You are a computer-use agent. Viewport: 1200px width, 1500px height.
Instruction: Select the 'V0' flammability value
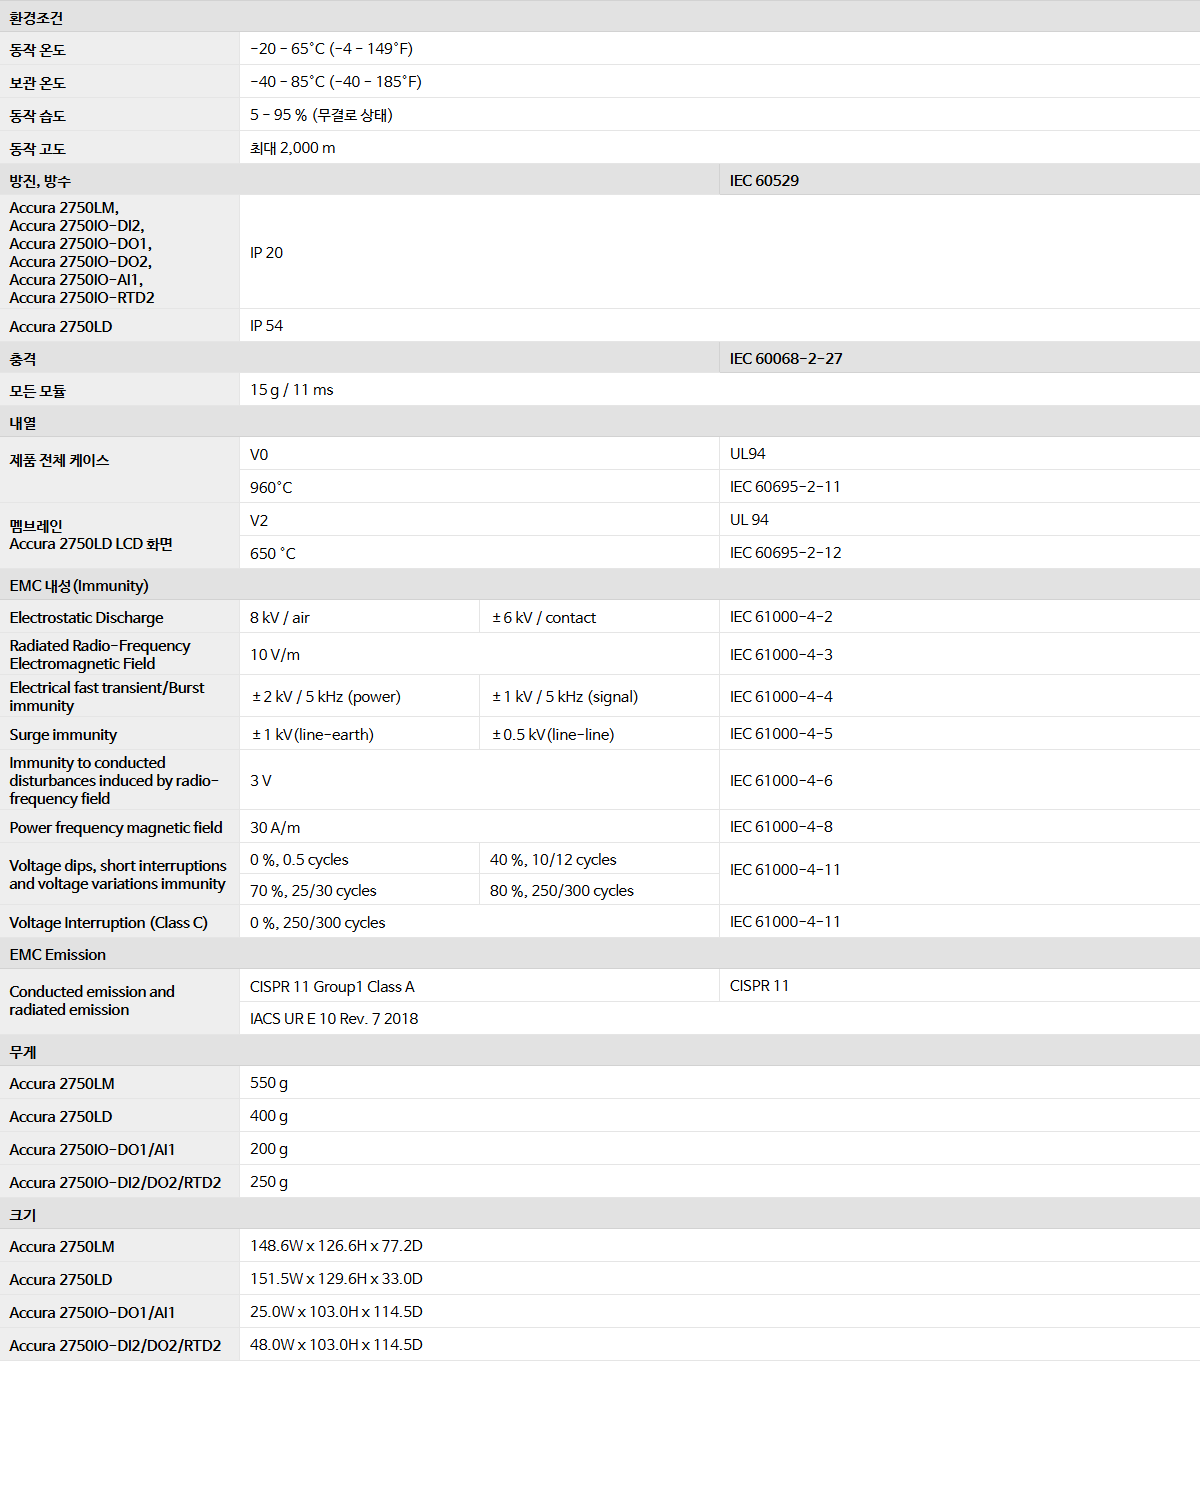click(x=259, y=455)
